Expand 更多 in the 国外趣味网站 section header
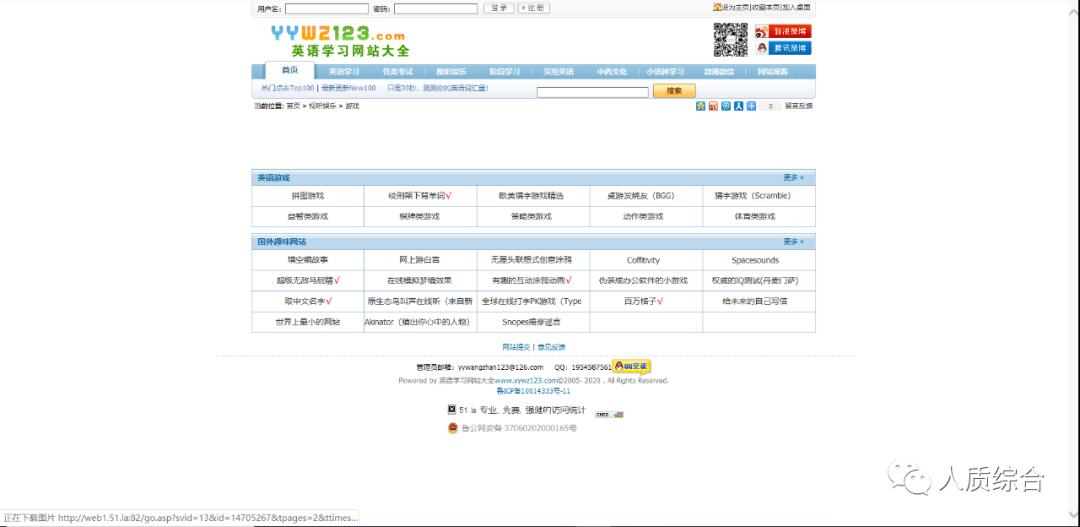 coord(793,242)
